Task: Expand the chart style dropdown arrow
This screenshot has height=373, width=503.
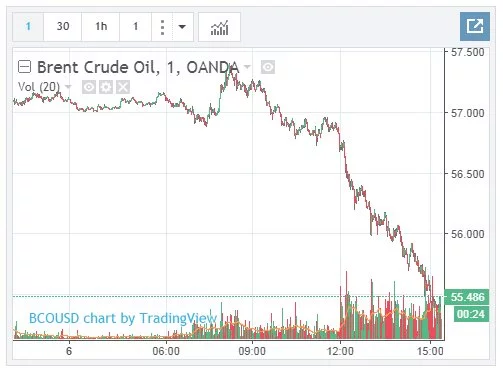Action: coord(182,27)
